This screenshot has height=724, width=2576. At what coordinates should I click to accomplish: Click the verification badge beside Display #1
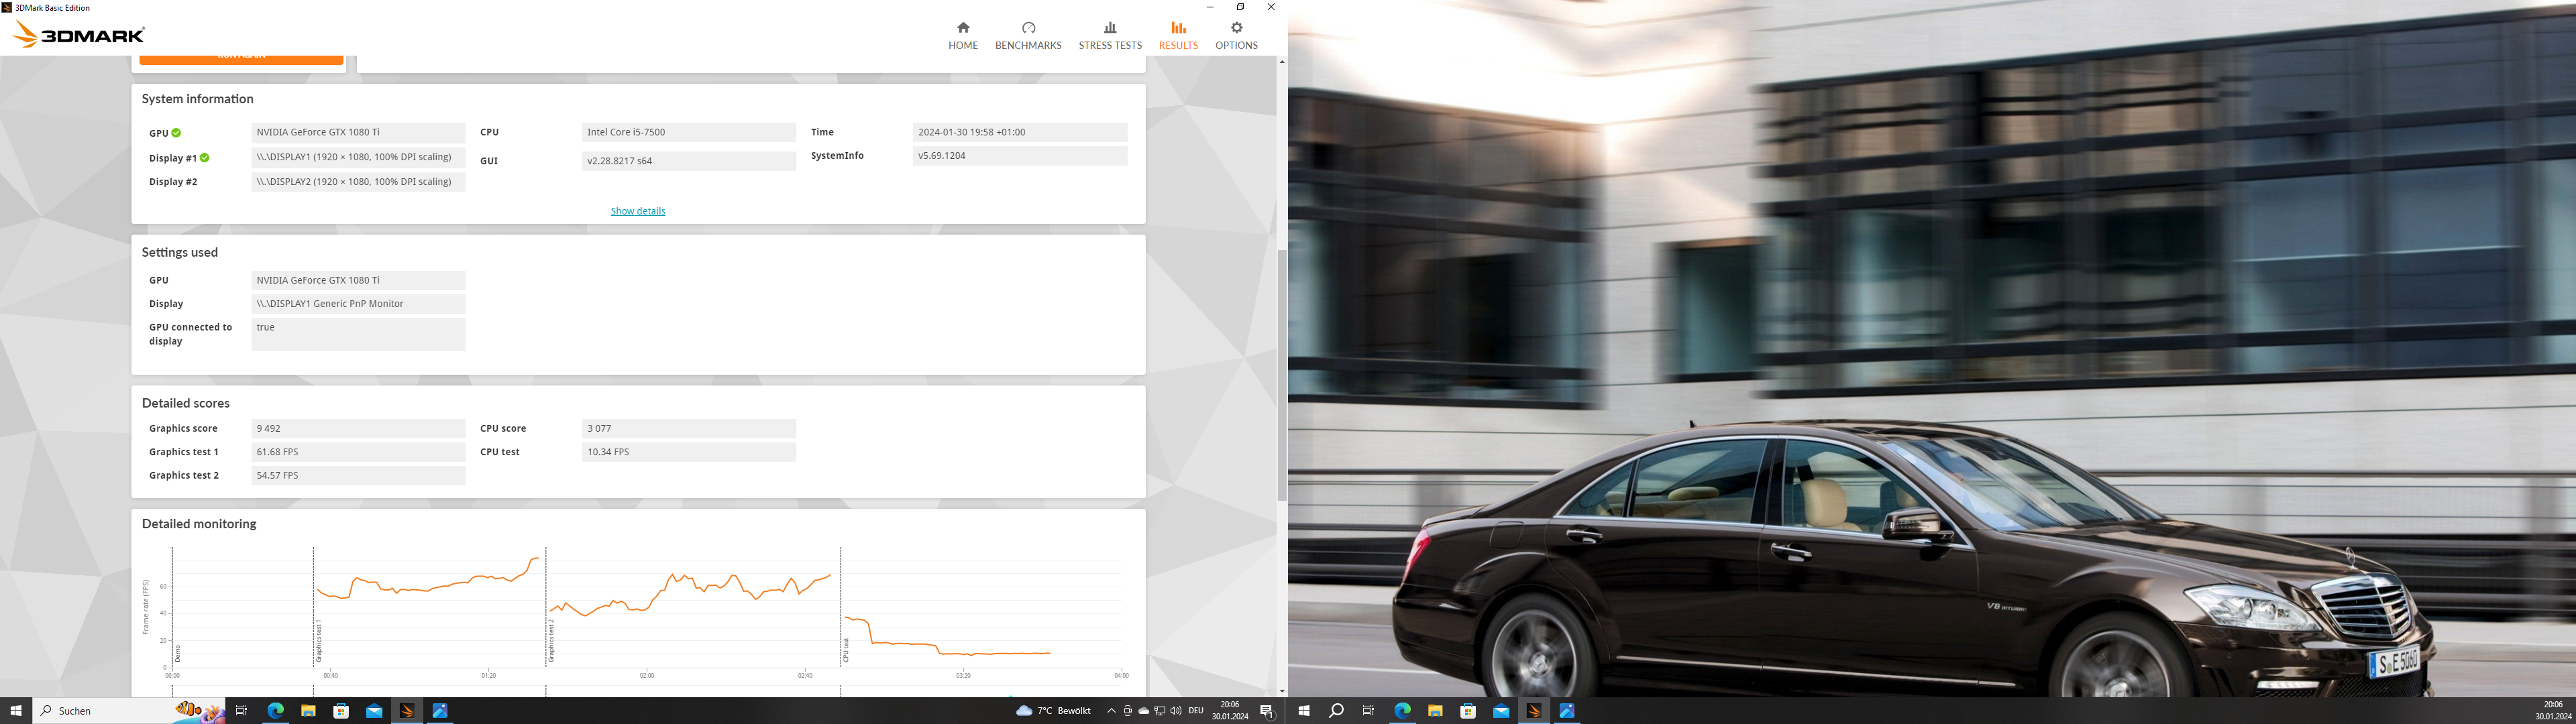tap(205, 157)
